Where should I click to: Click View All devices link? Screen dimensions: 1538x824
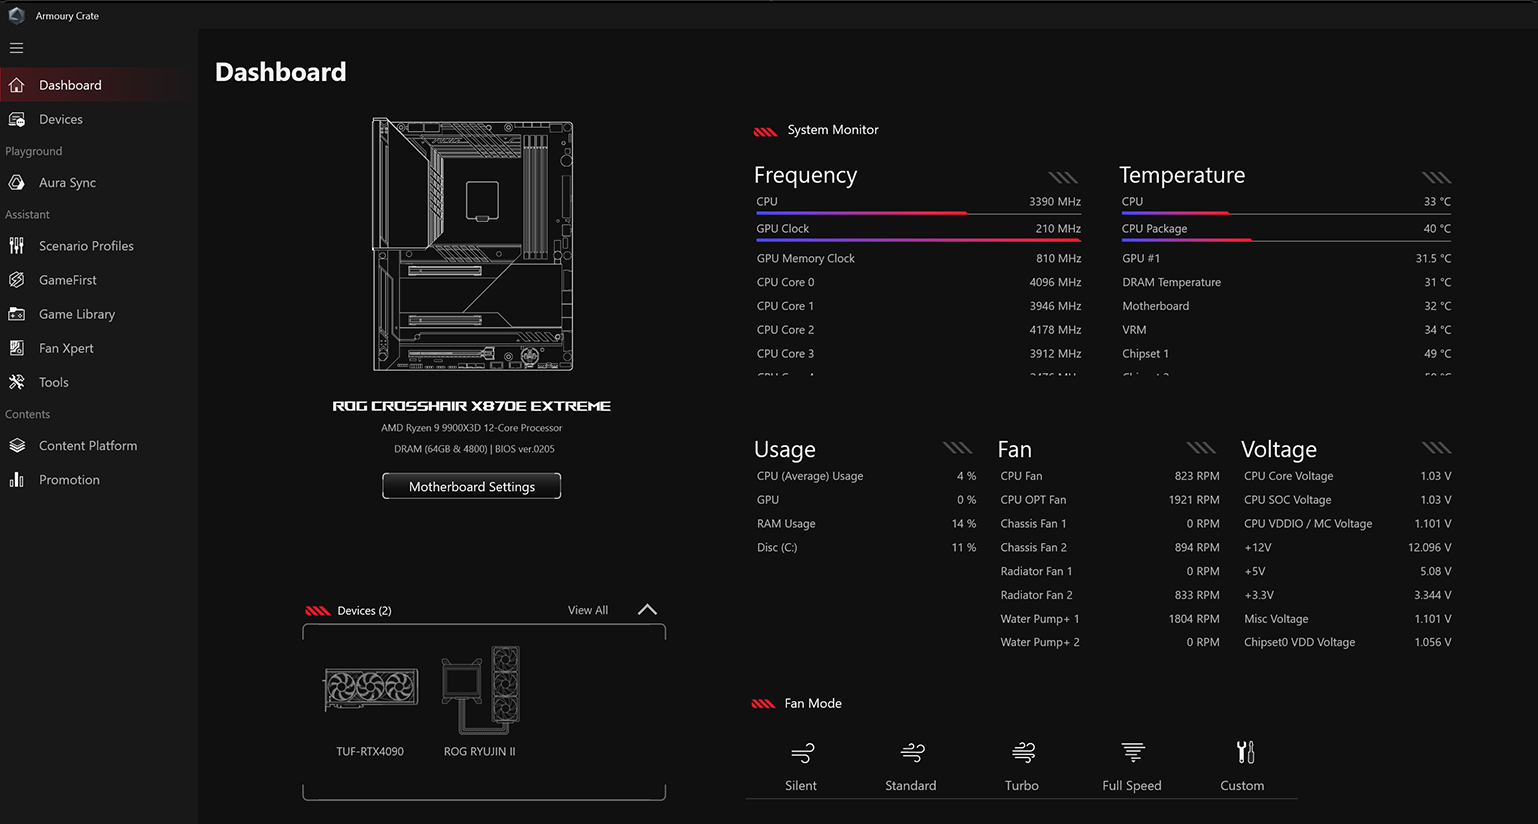coord(587,610)
